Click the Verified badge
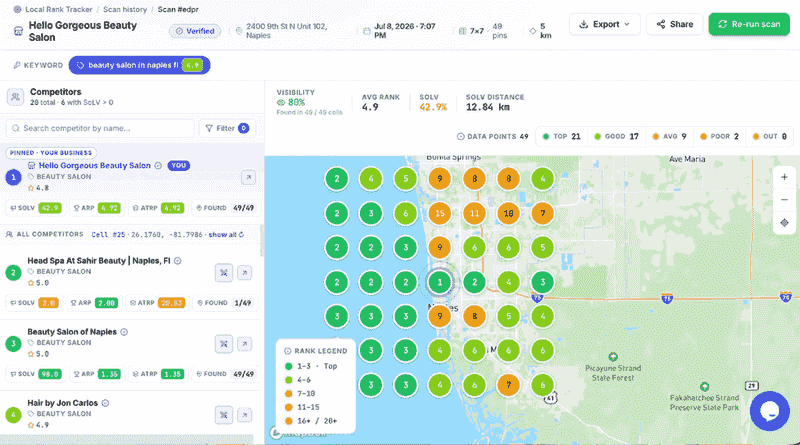The height and width of the screenshot is (445, 800). point(195,31)
